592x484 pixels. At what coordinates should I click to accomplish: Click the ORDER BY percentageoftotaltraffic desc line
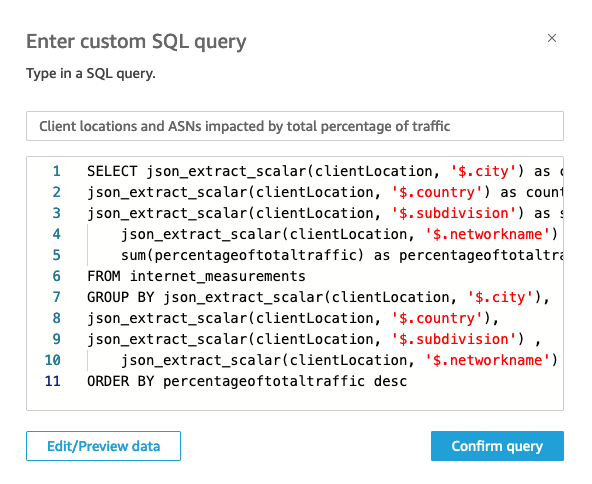247,381
